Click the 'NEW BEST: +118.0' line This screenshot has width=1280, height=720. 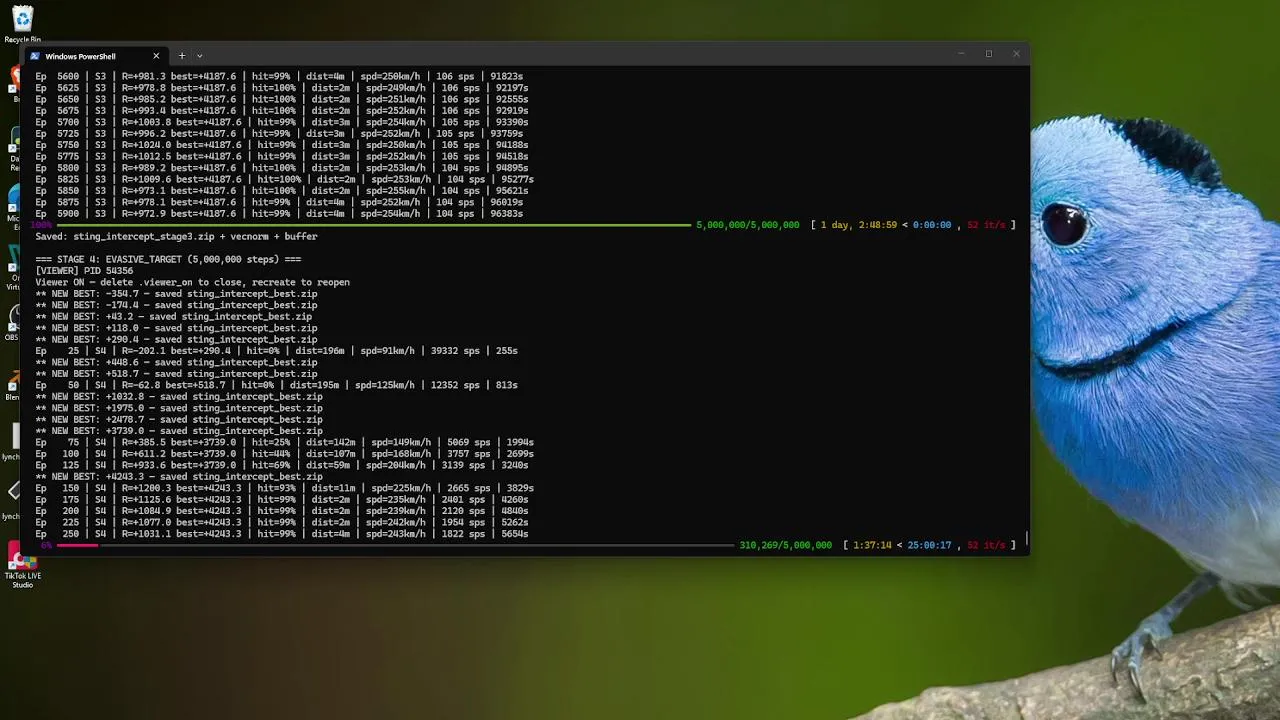176,328
